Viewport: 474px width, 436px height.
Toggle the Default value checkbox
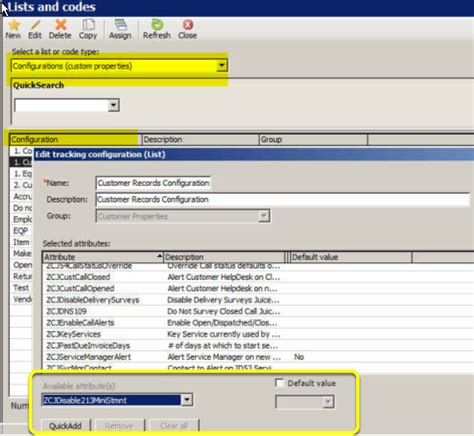coord(279,383)
